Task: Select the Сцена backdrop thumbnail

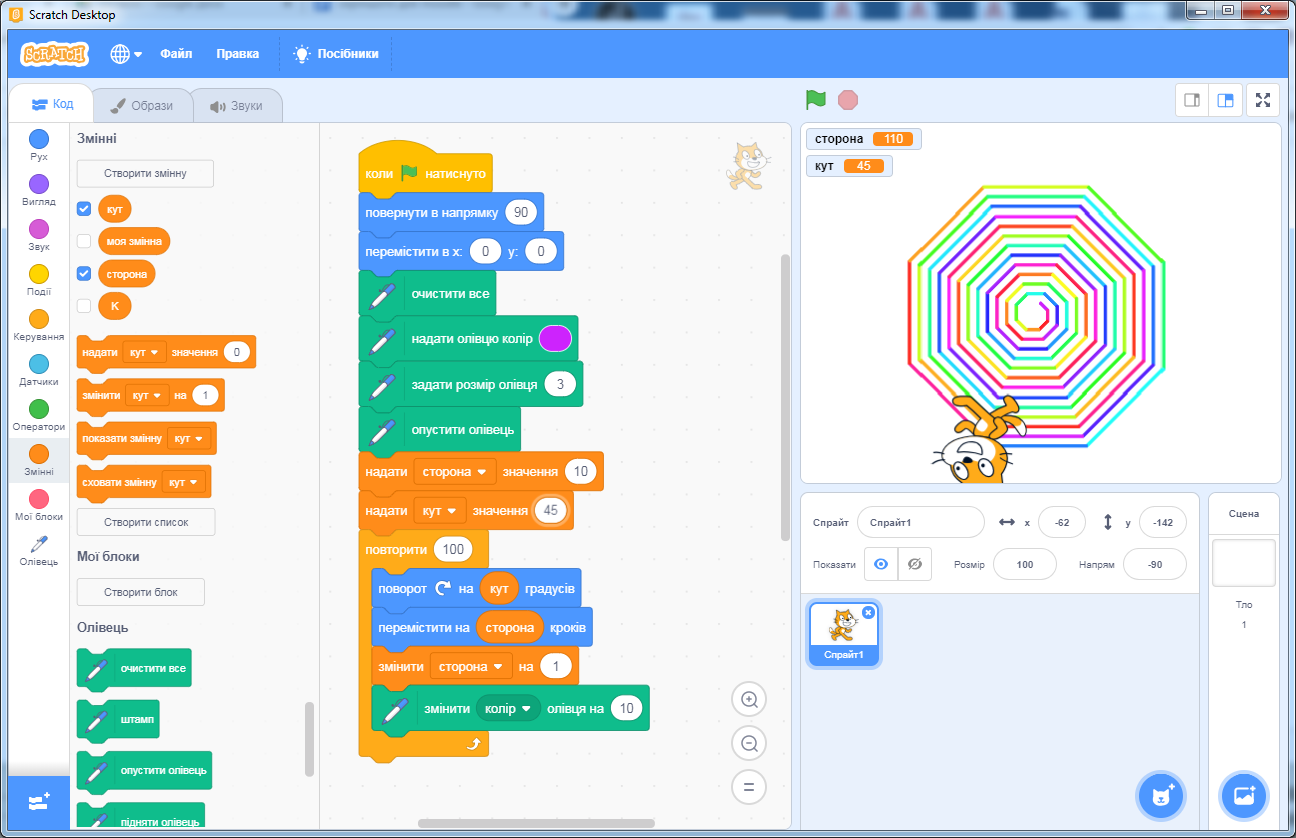Action: click(1244, 563)
